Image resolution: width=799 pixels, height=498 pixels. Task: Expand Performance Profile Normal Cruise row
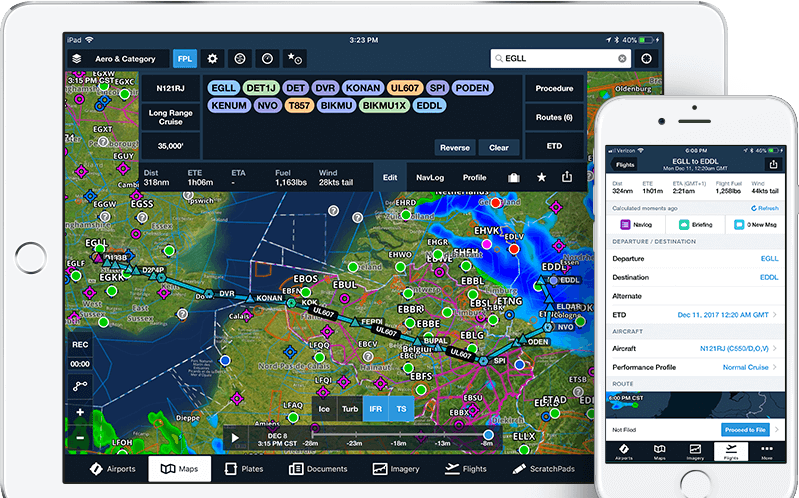(x=696, y=367)
